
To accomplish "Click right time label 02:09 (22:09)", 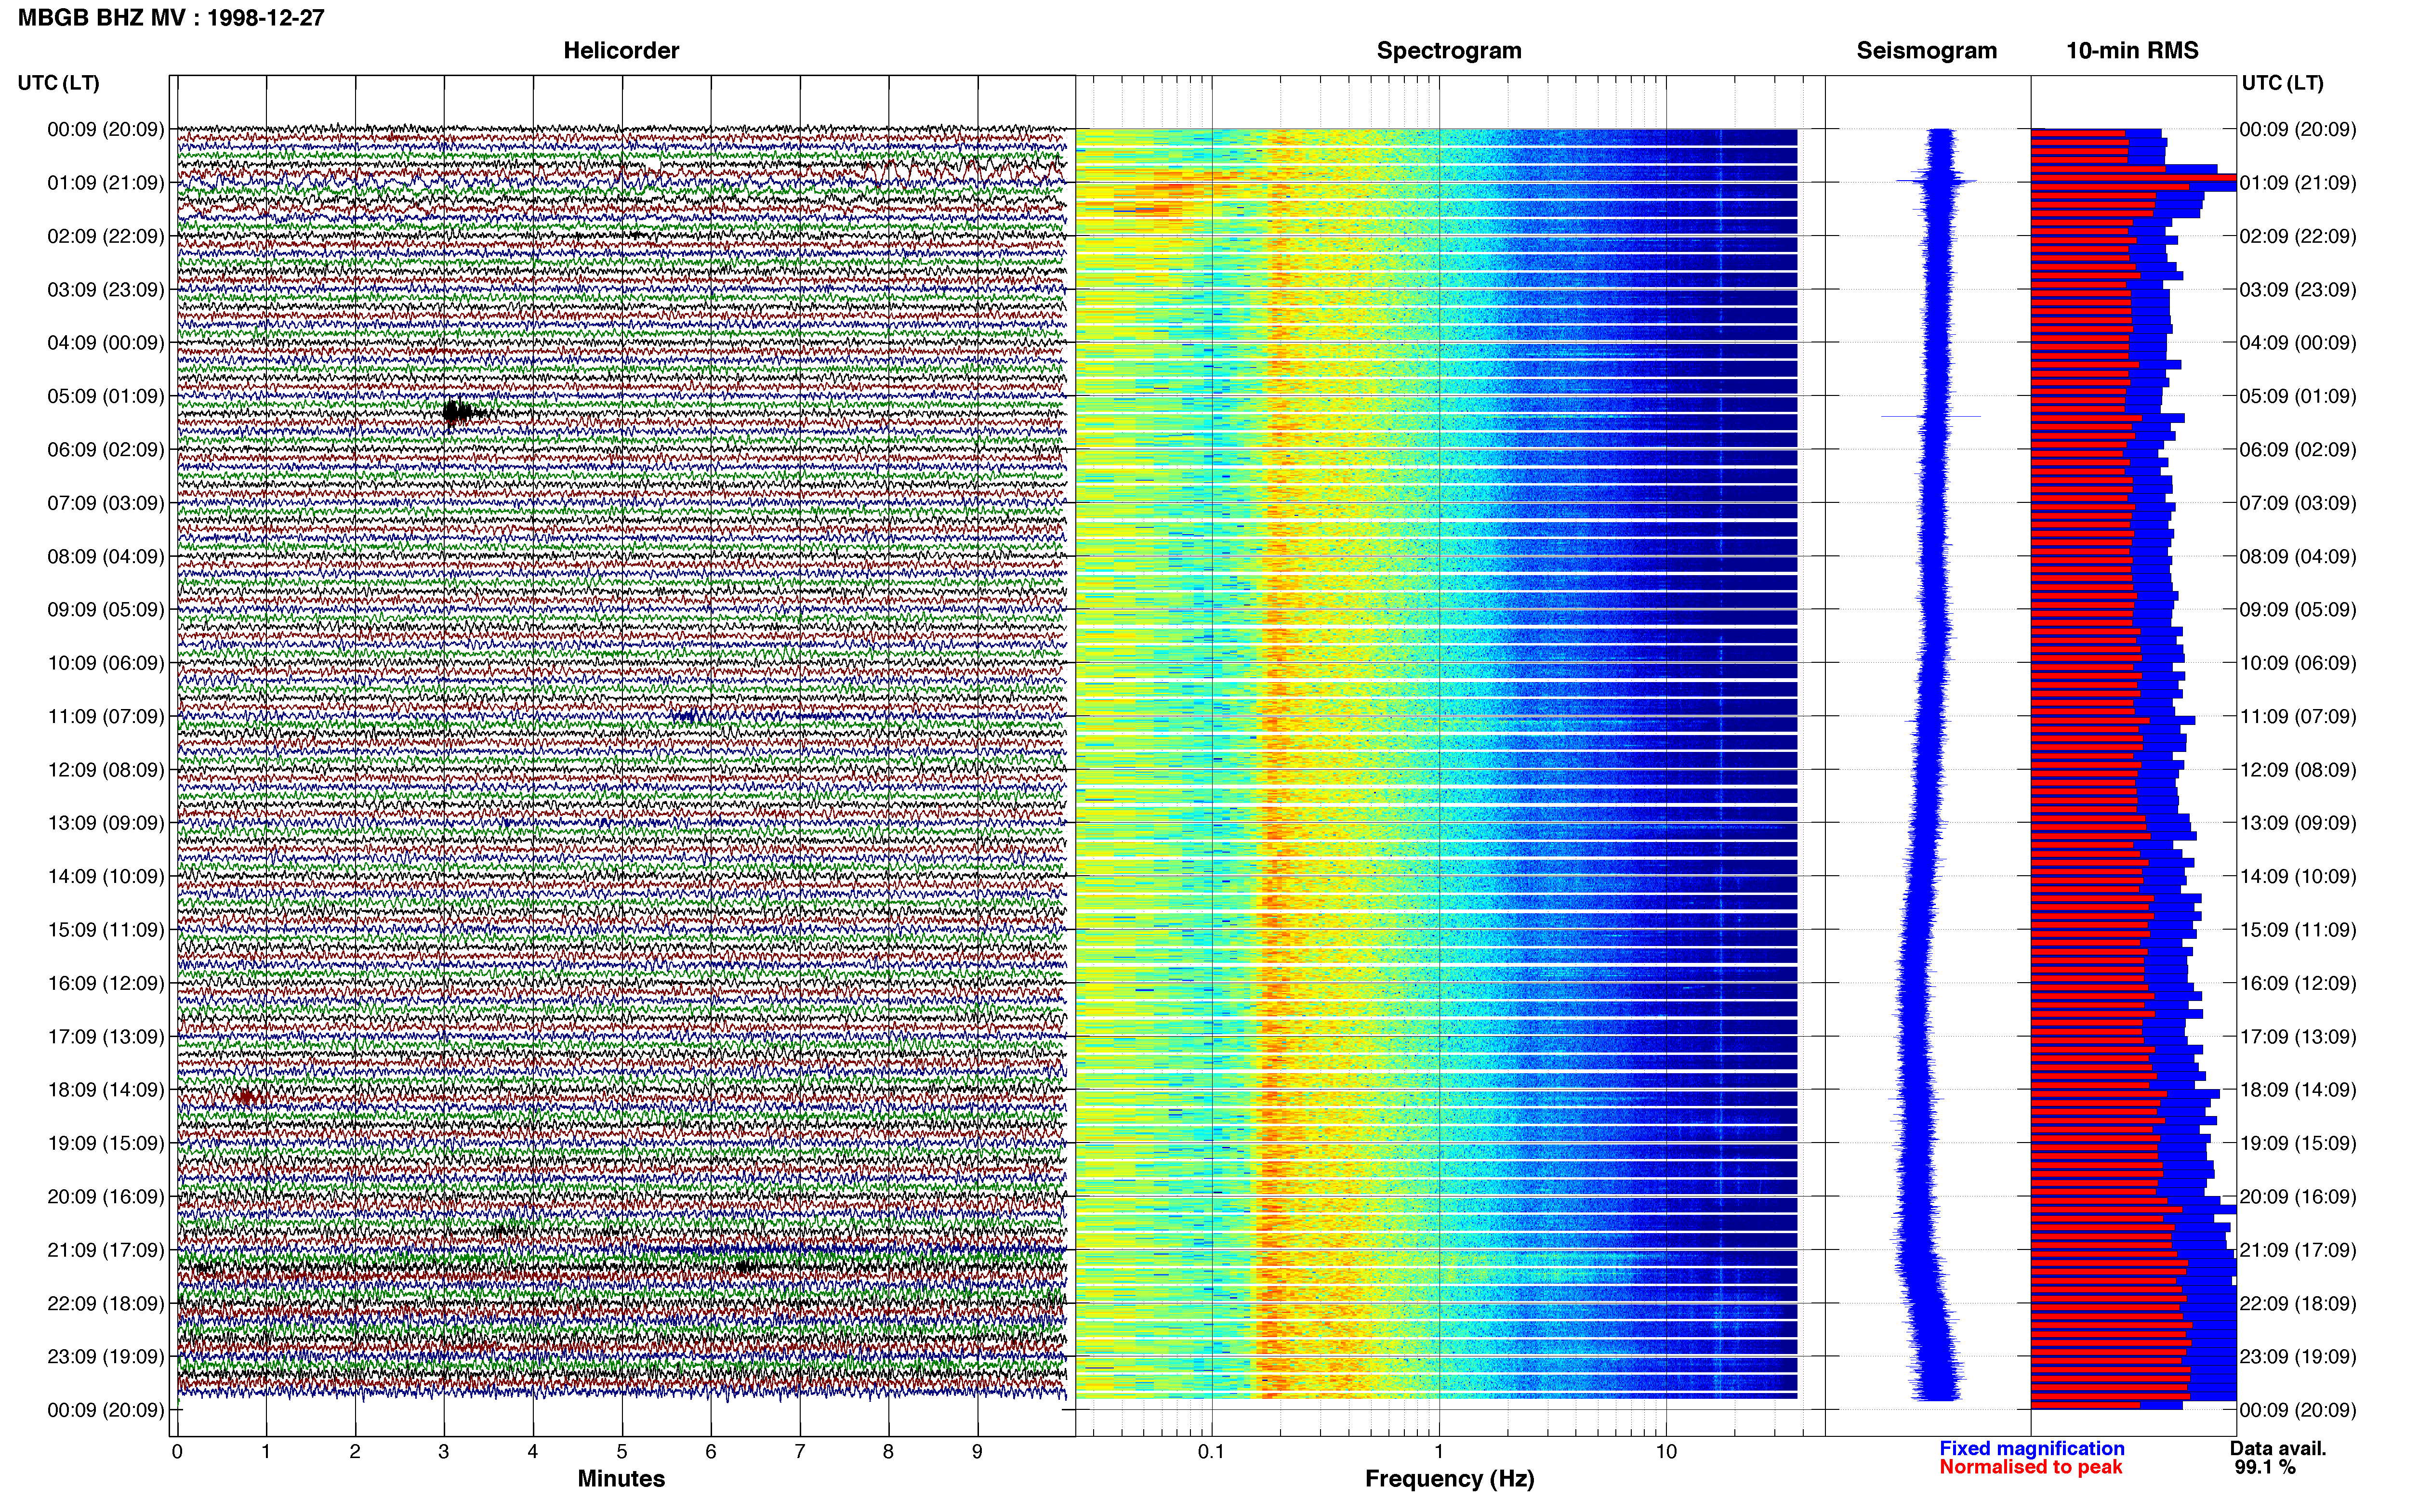I will pos(2298,236).
